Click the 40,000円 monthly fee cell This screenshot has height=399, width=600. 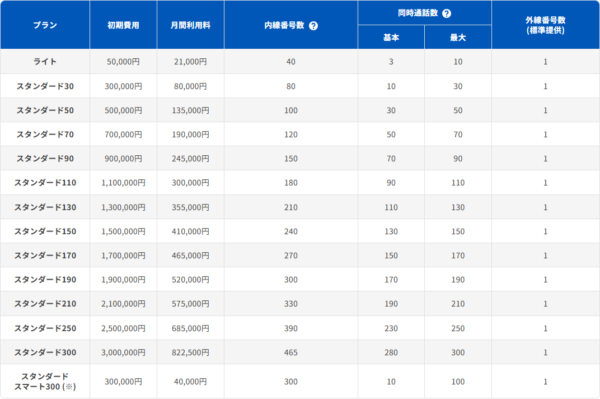191,381
